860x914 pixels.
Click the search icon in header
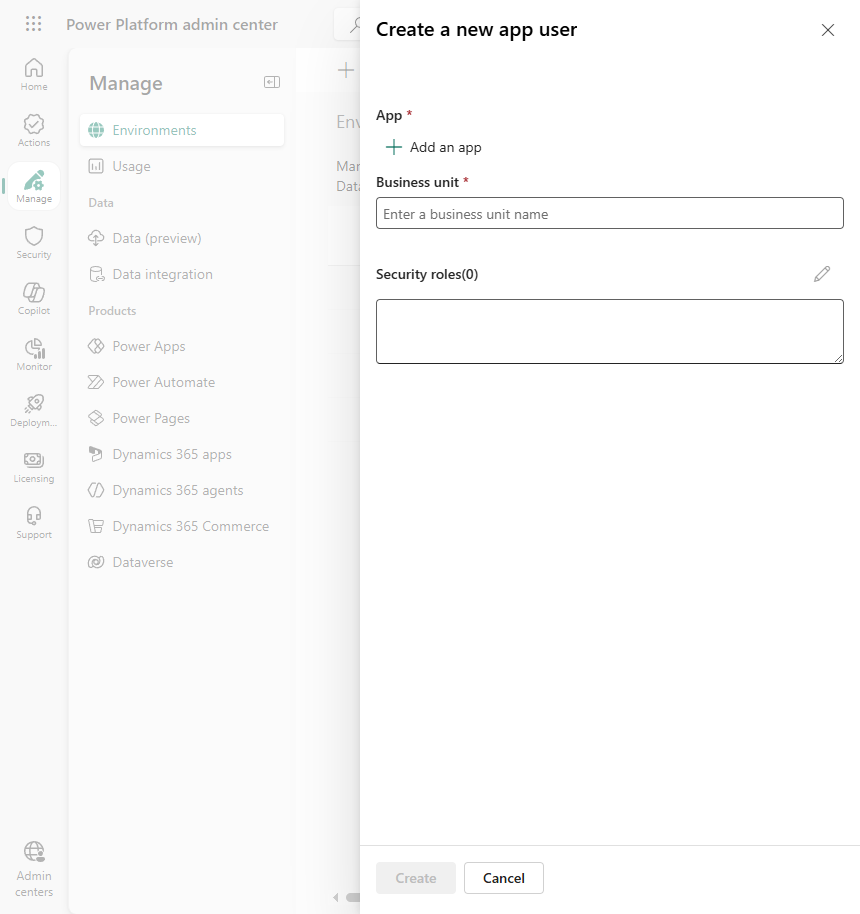[354, 24]
